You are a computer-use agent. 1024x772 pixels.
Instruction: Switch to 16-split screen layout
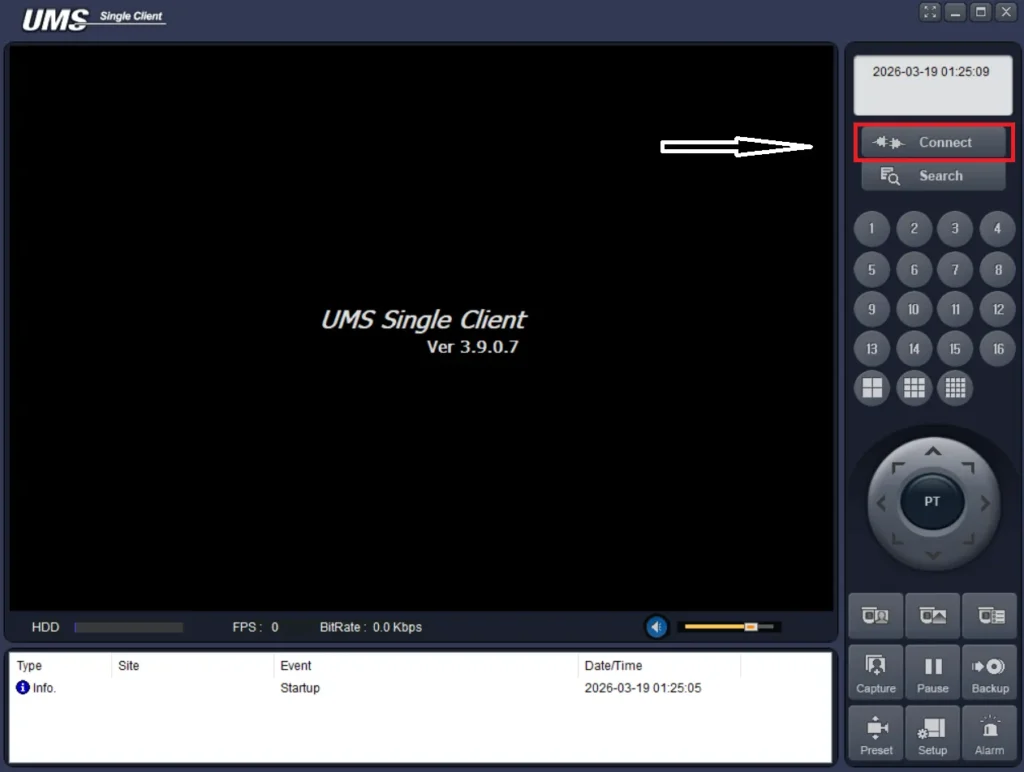955,388
